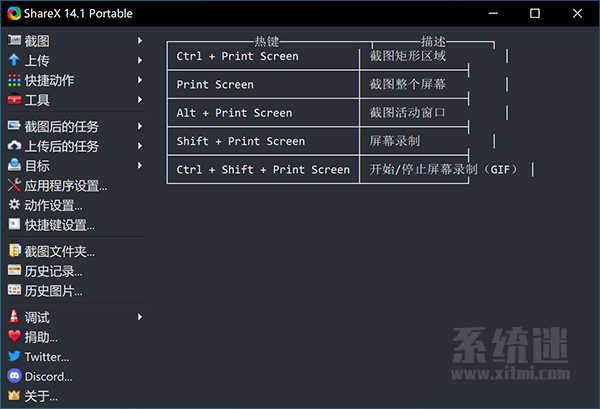Image resolution: width=600 pixels, height=409 pixels.
Task: Select the Ctrl + Print Screen hotkey row
Action: (x=318, y=56)
